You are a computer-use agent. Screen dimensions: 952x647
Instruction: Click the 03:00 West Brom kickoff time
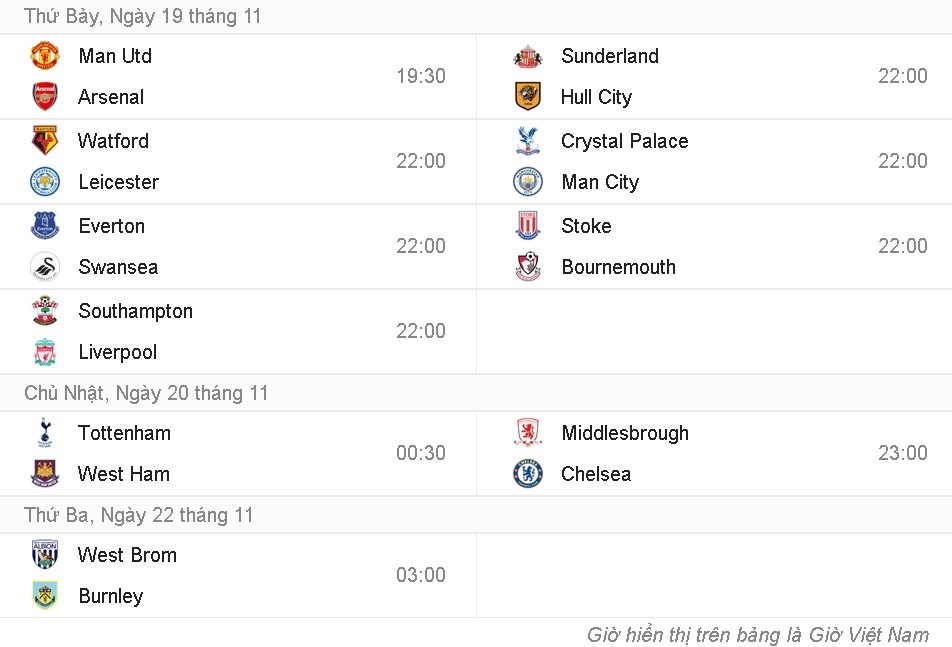click(421, 575)
